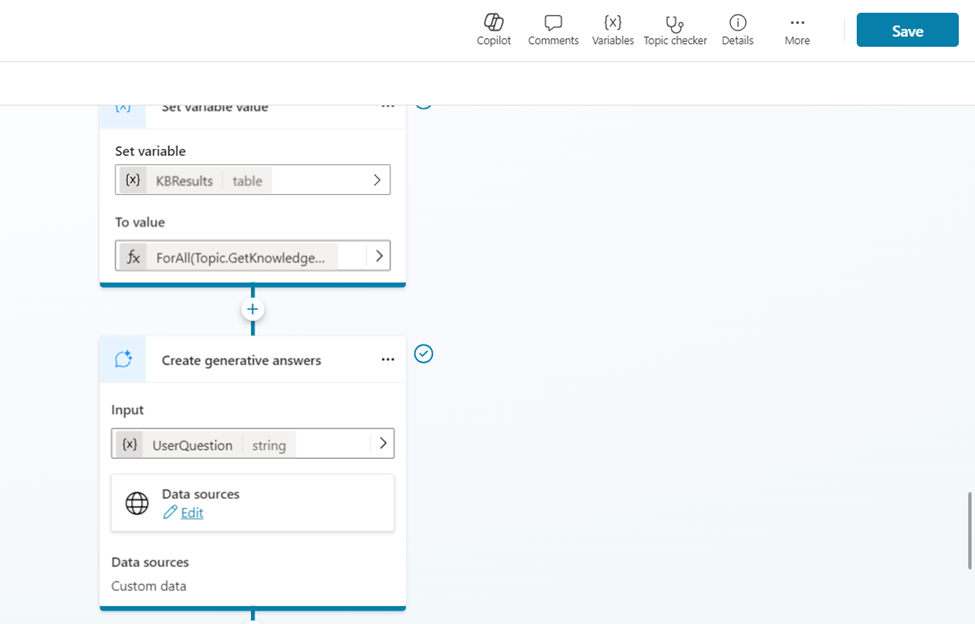The width and height of the screenshot is (975, 624).
Task: Click the ForAll formula input field
Action: click(x=240, y=257)
